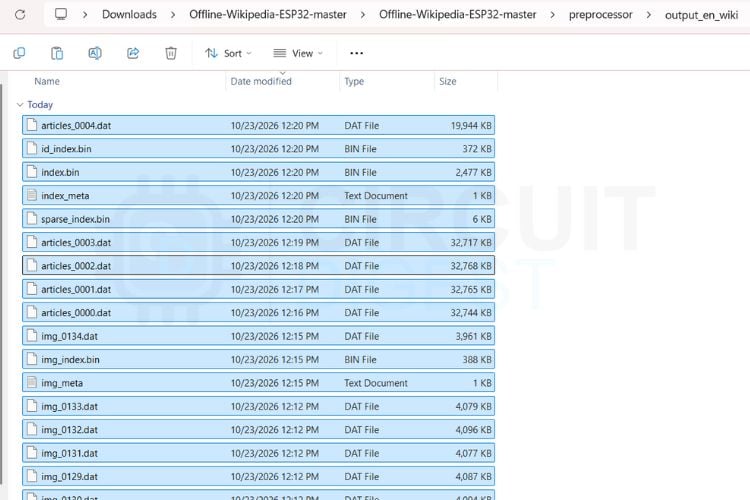Screen dimensions: 750x500
Task: Click size 32,768 KB cell
Action: (x=471, y=266)
